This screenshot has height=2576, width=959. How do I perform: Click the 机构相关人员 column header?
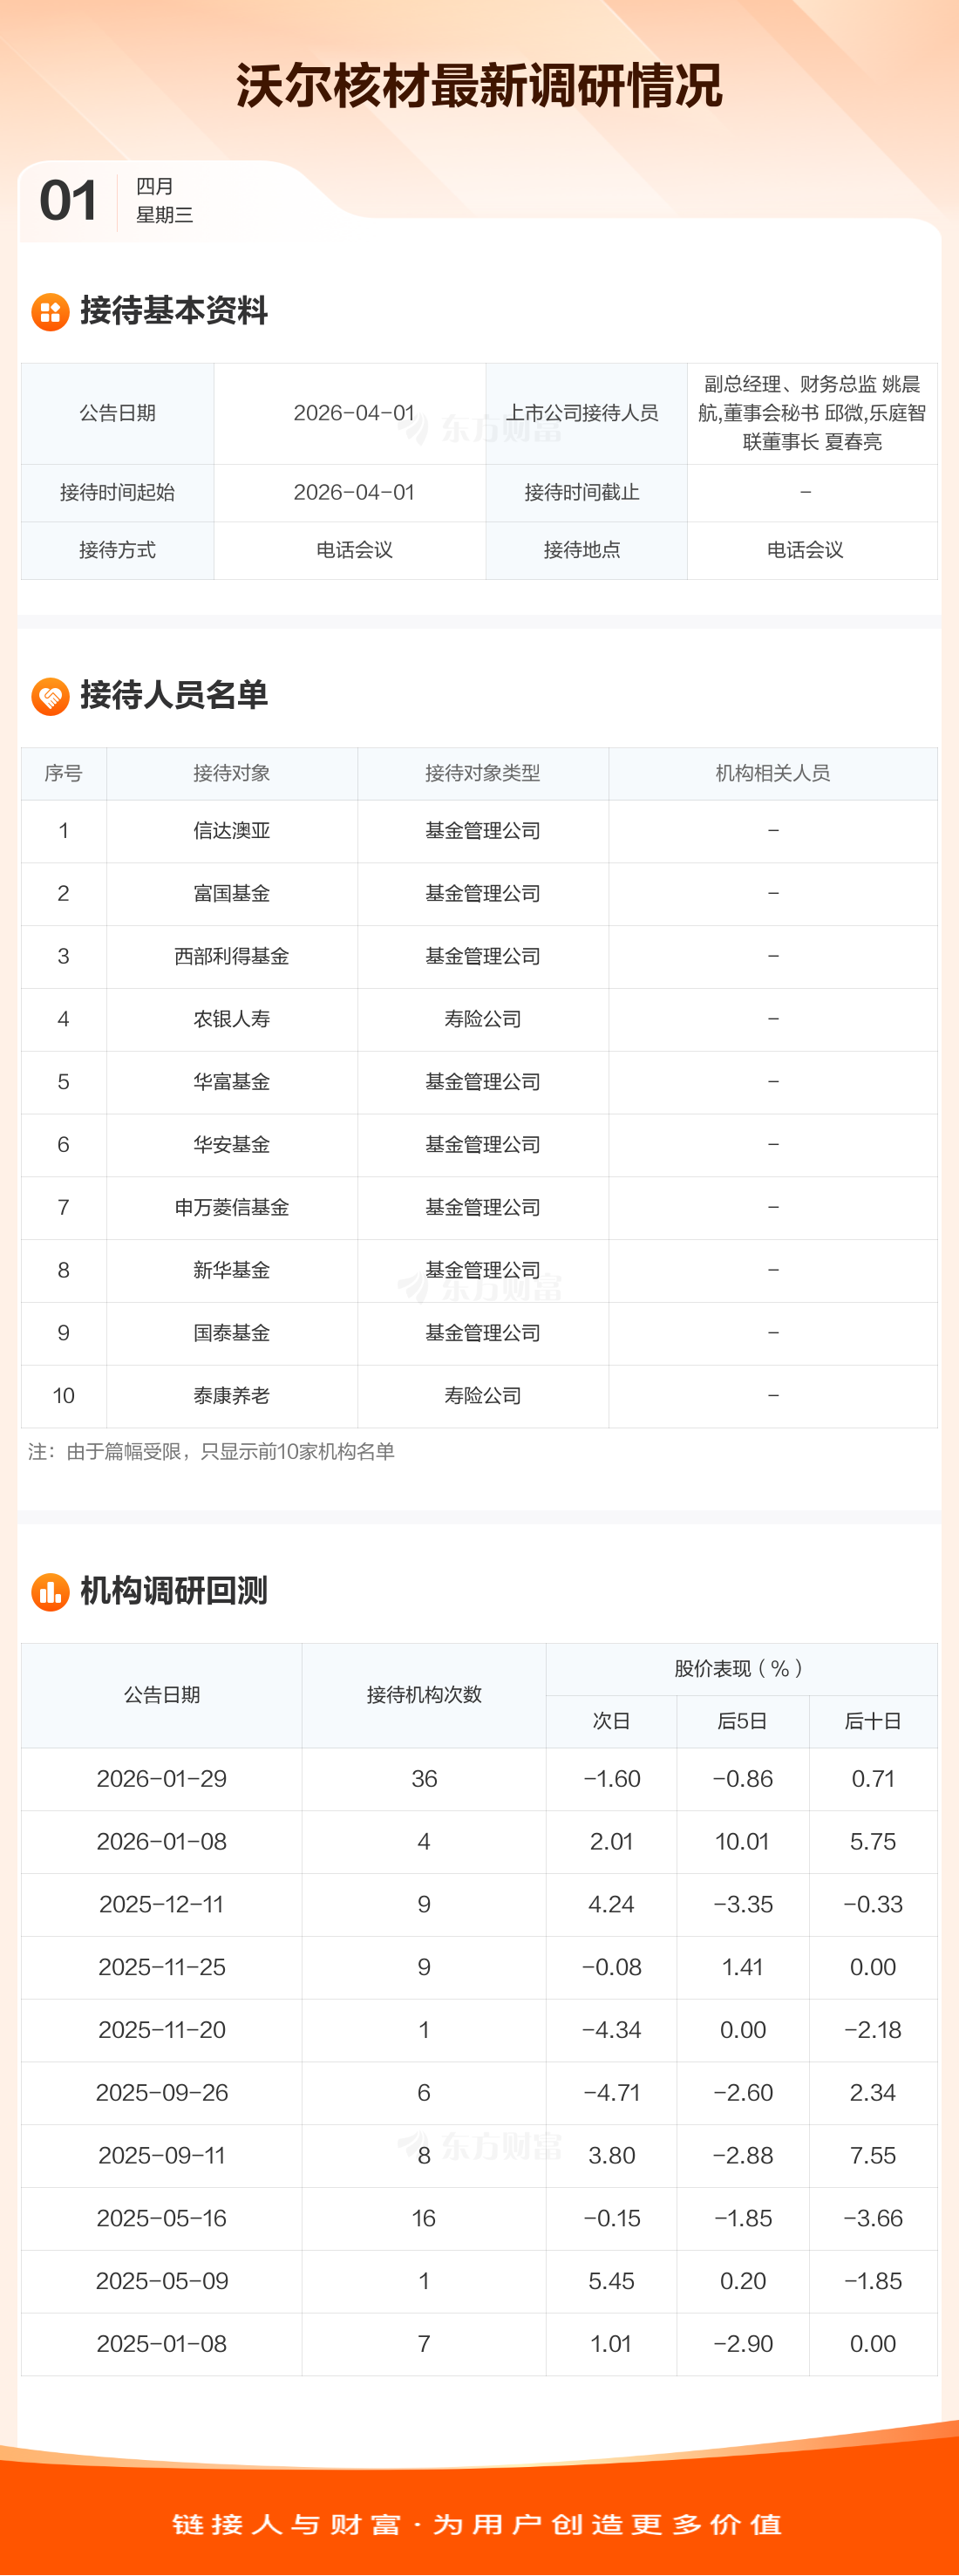point(772,773)
